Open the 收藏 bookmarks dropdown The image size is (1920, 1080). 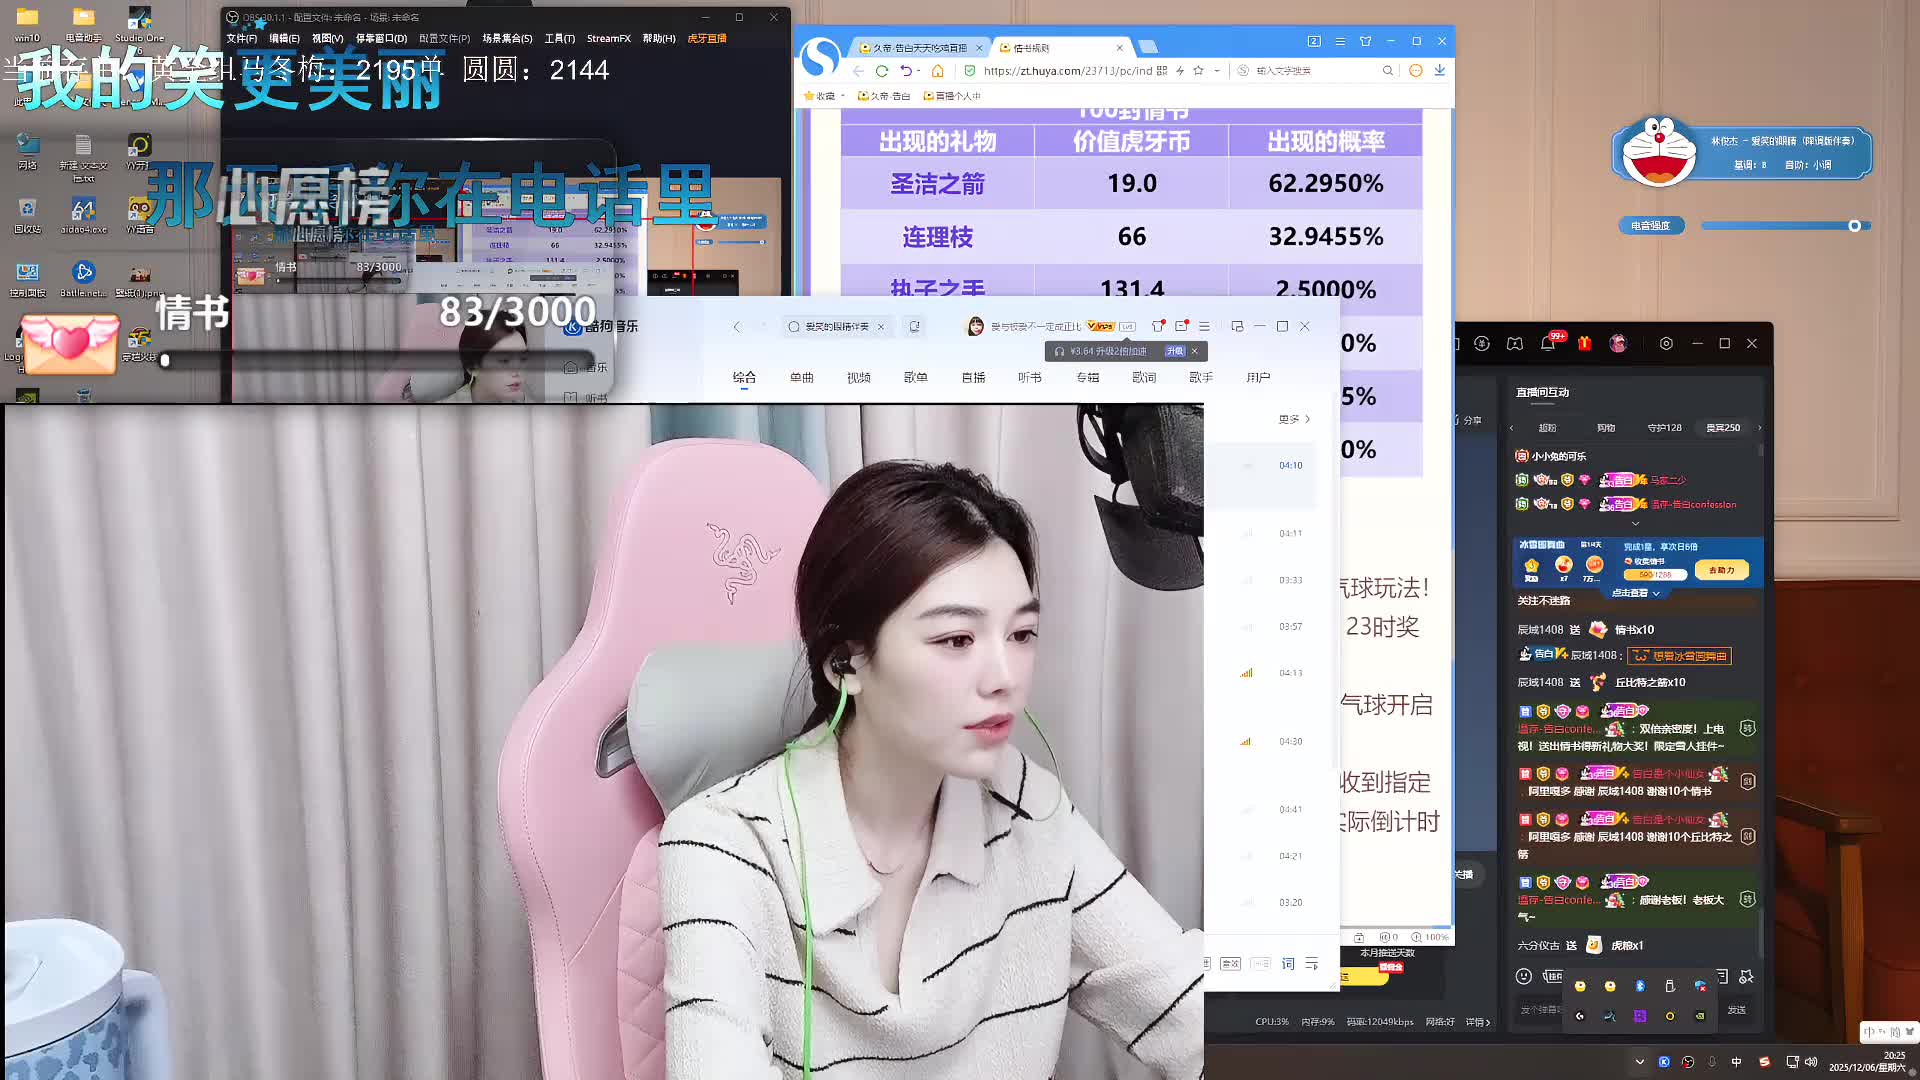click(x=825, y=96)
